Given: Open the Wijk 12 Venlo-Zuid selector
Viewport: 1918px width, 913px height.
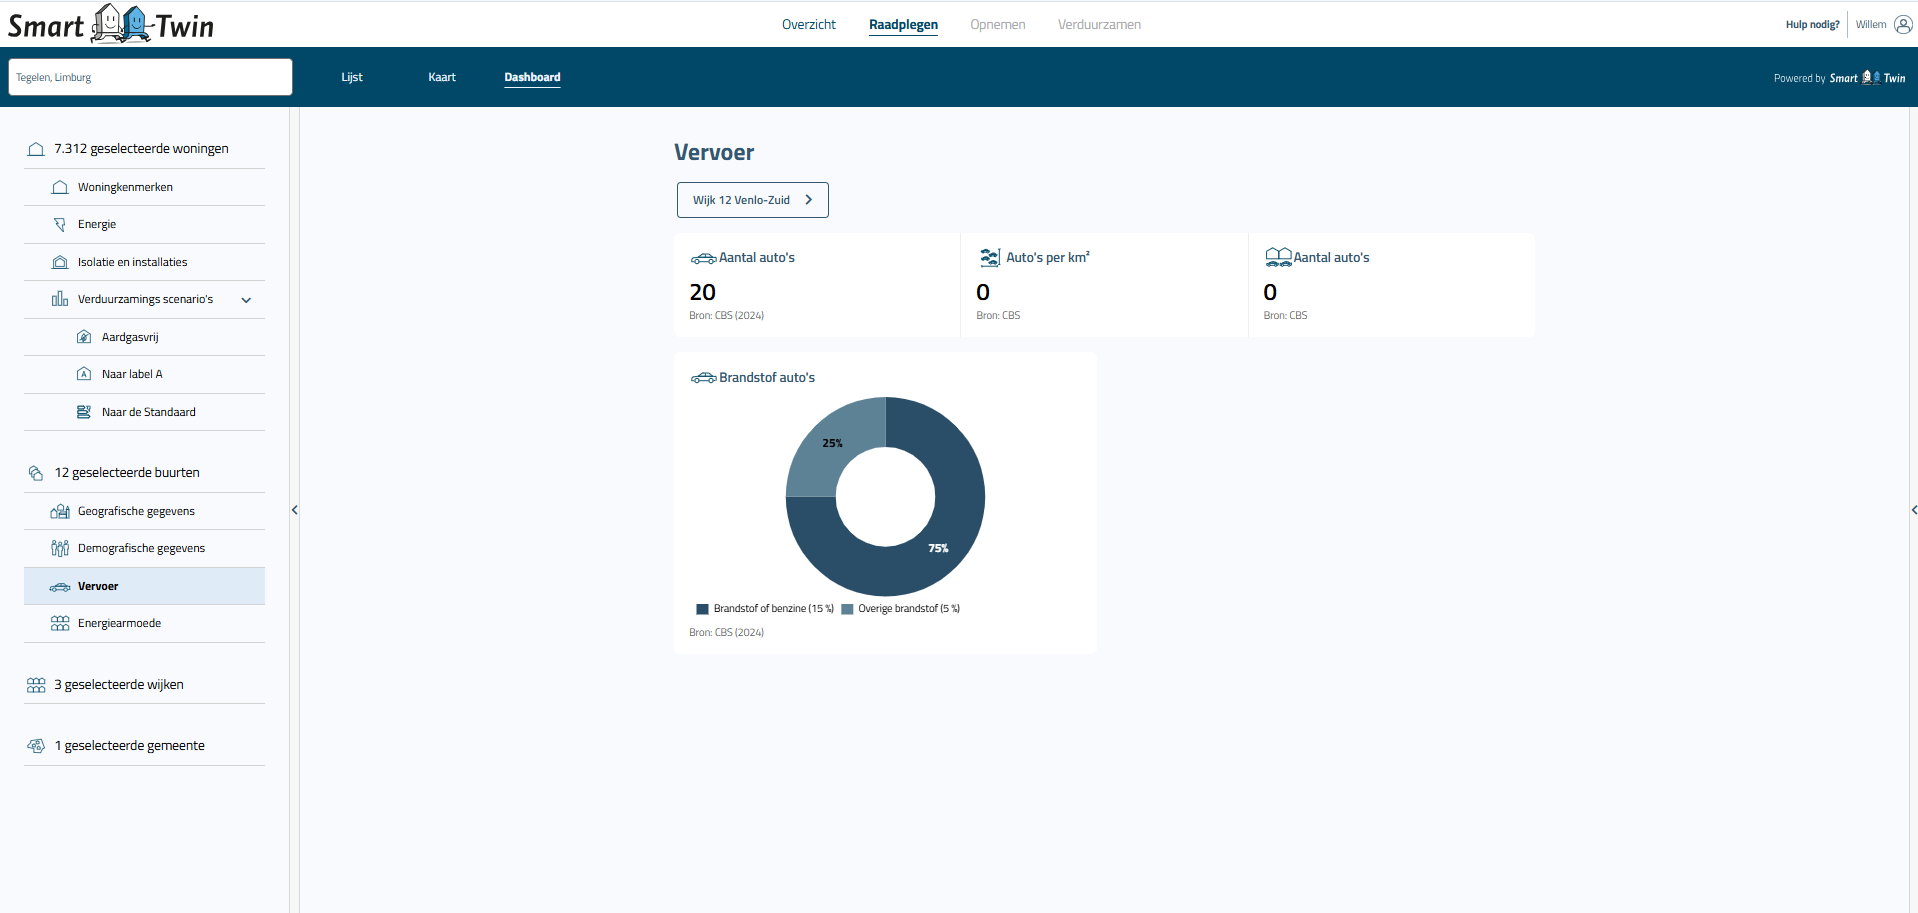Looking at the screenshot, I should 752,200.
